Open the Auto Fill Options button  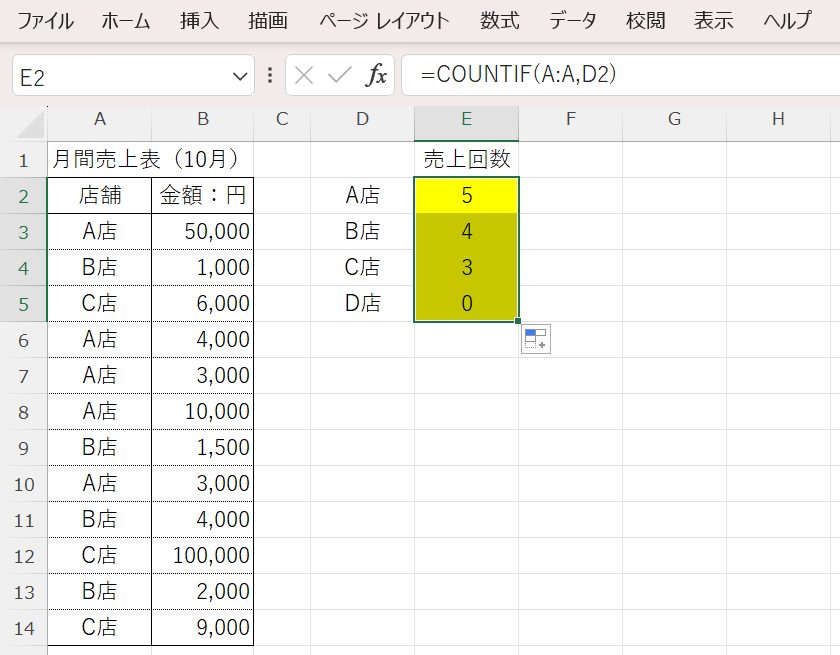pos(535,340)
